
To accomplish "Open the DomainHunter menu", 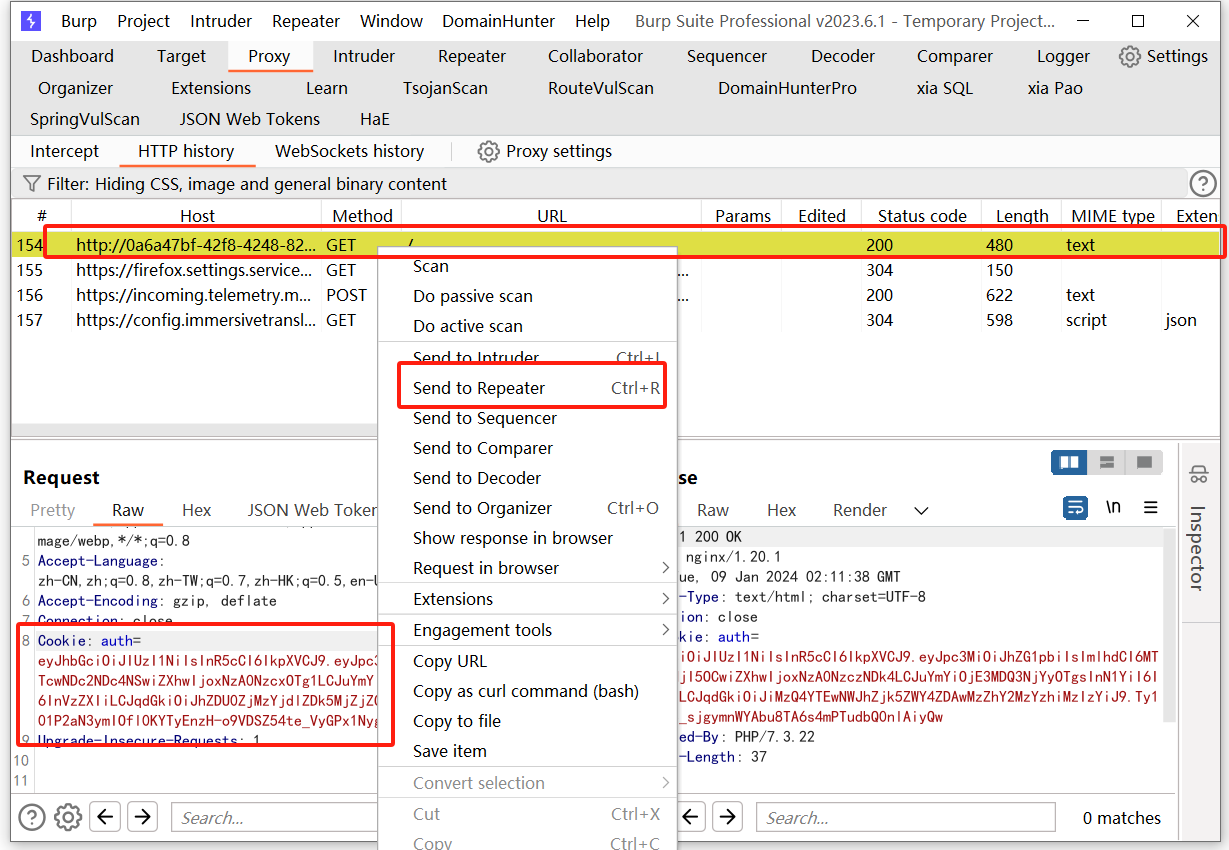I will click(x=500, y=21).
